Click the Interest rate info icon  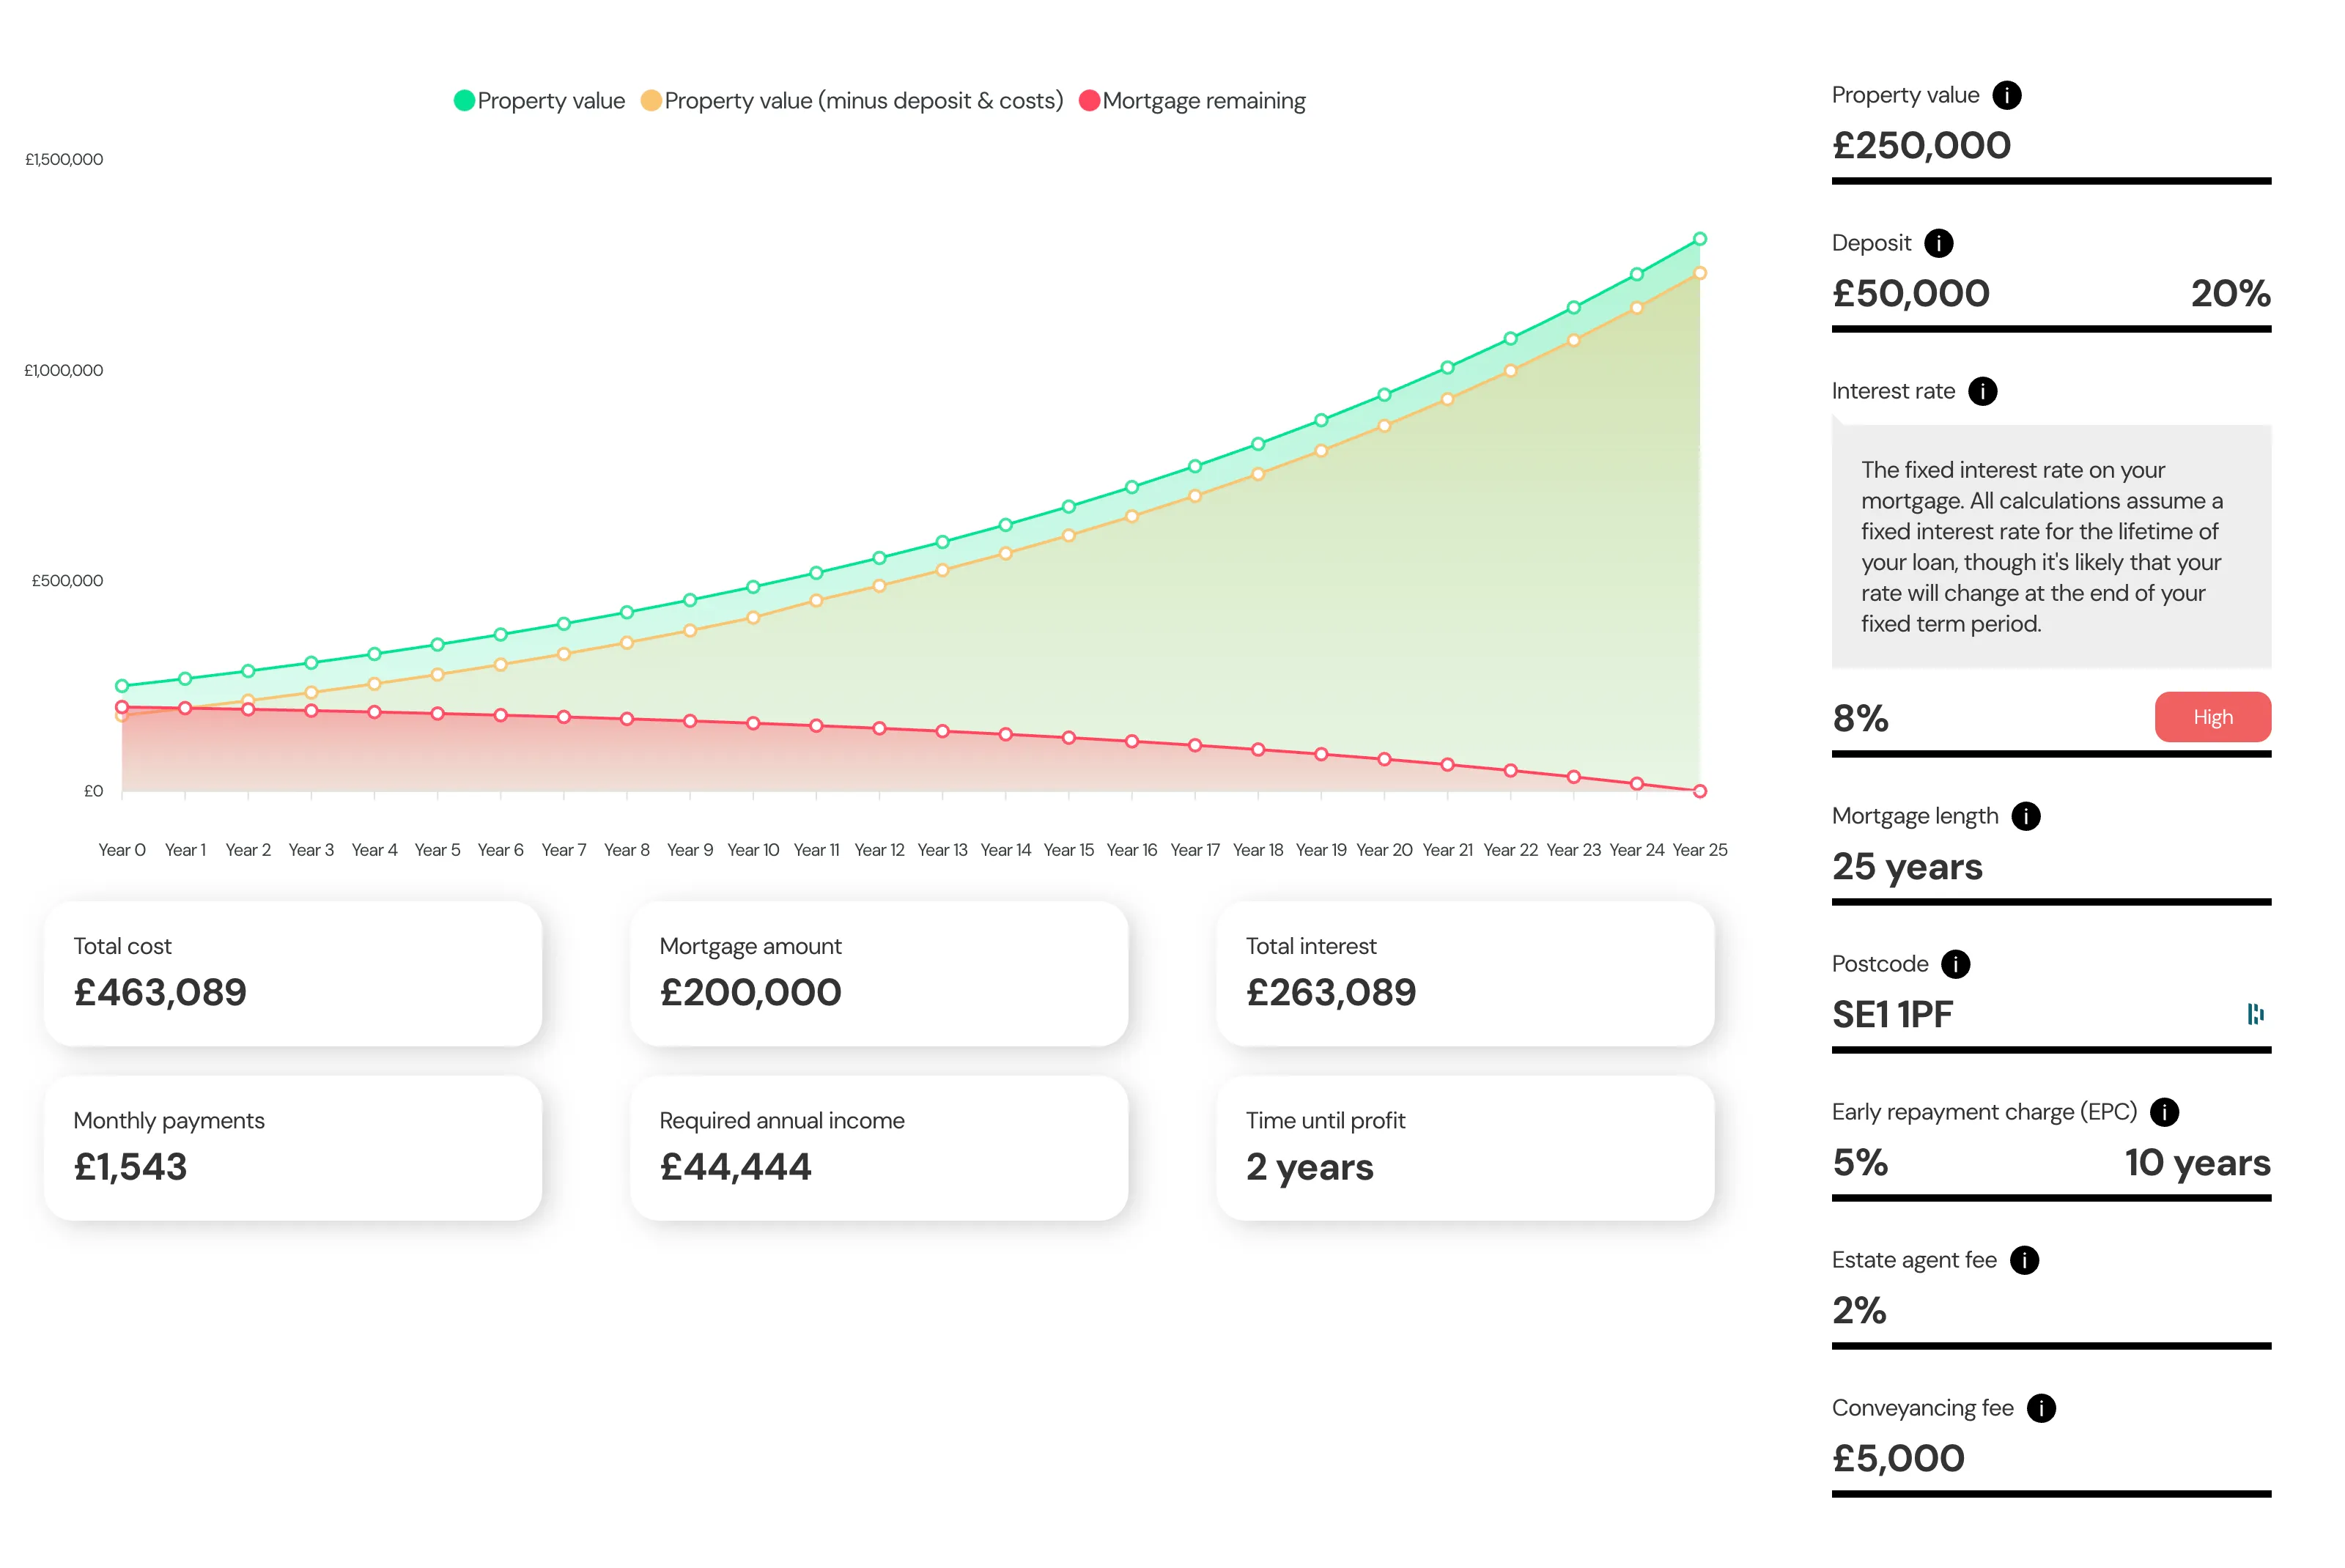[1982, 391]
